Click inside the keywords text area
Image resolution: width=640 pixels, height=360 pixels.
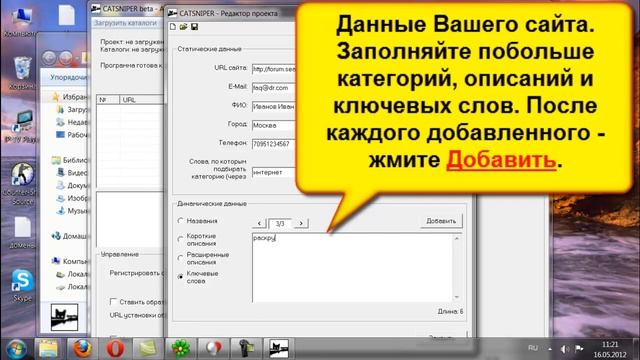click(x=353, y=267)
